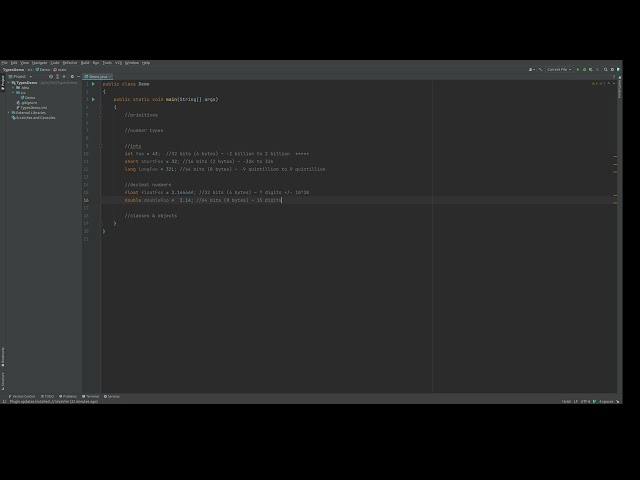
Task: Open the Terminal tool window
Action: pos(91,396)
